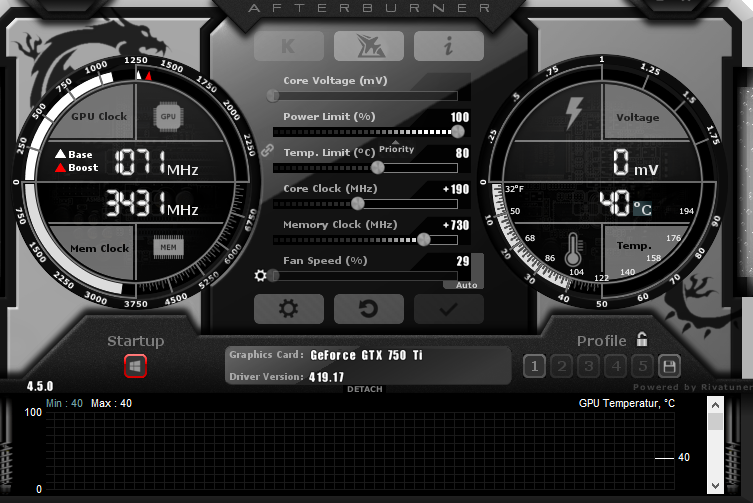Toggle the fan speed Auto button

466,285
